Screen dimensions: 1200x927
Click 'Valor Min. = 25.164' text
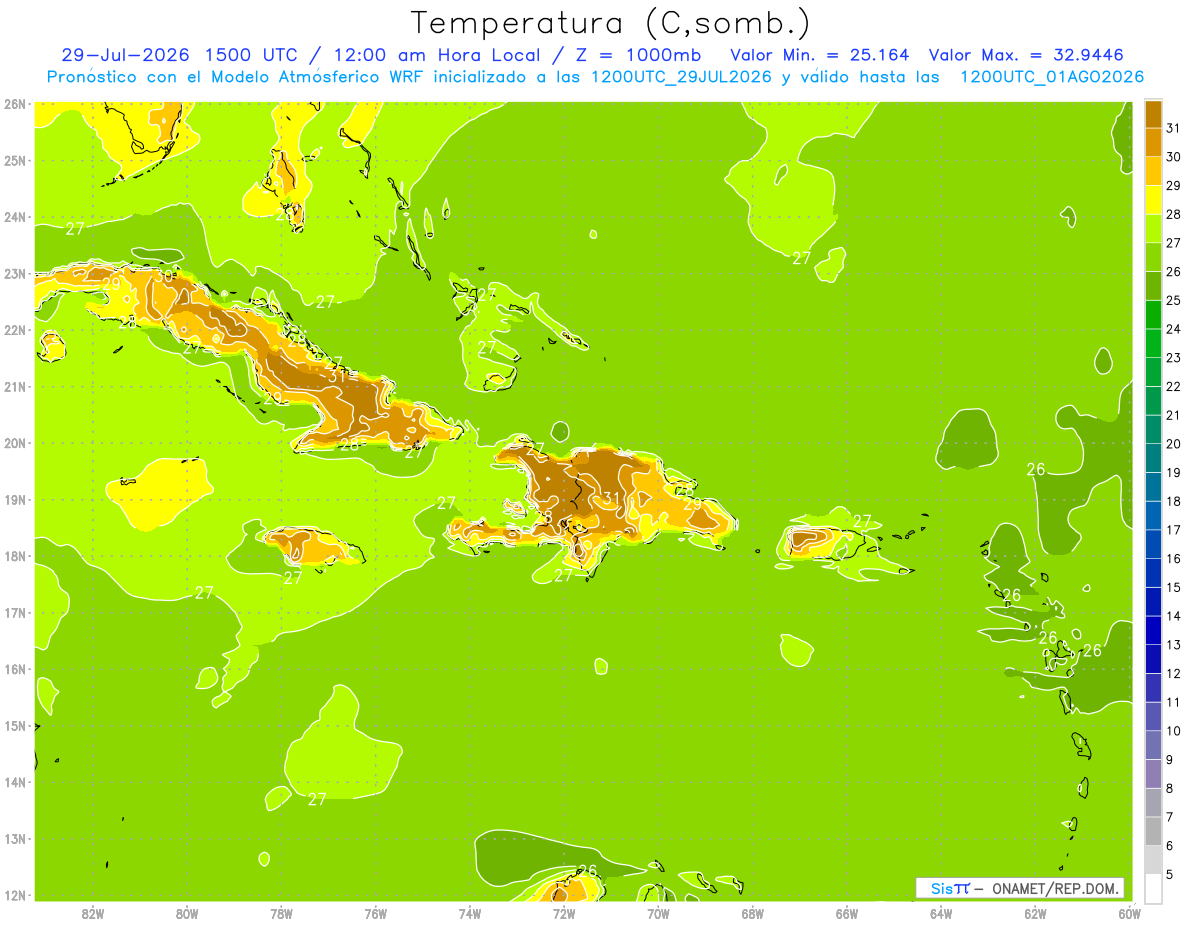click(820, 55)
